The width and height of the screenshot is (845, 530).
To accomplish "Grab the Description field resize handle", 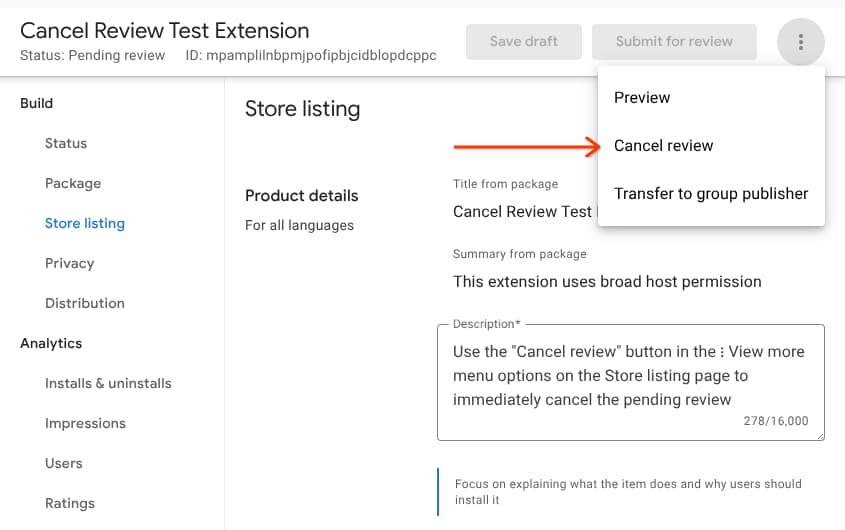I will pyautogui.click(x=819, y=435).
